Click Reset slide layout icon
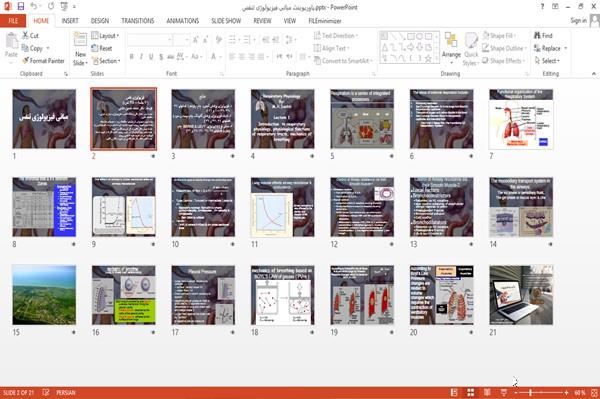600x399 pixels. tap(102, 48)
